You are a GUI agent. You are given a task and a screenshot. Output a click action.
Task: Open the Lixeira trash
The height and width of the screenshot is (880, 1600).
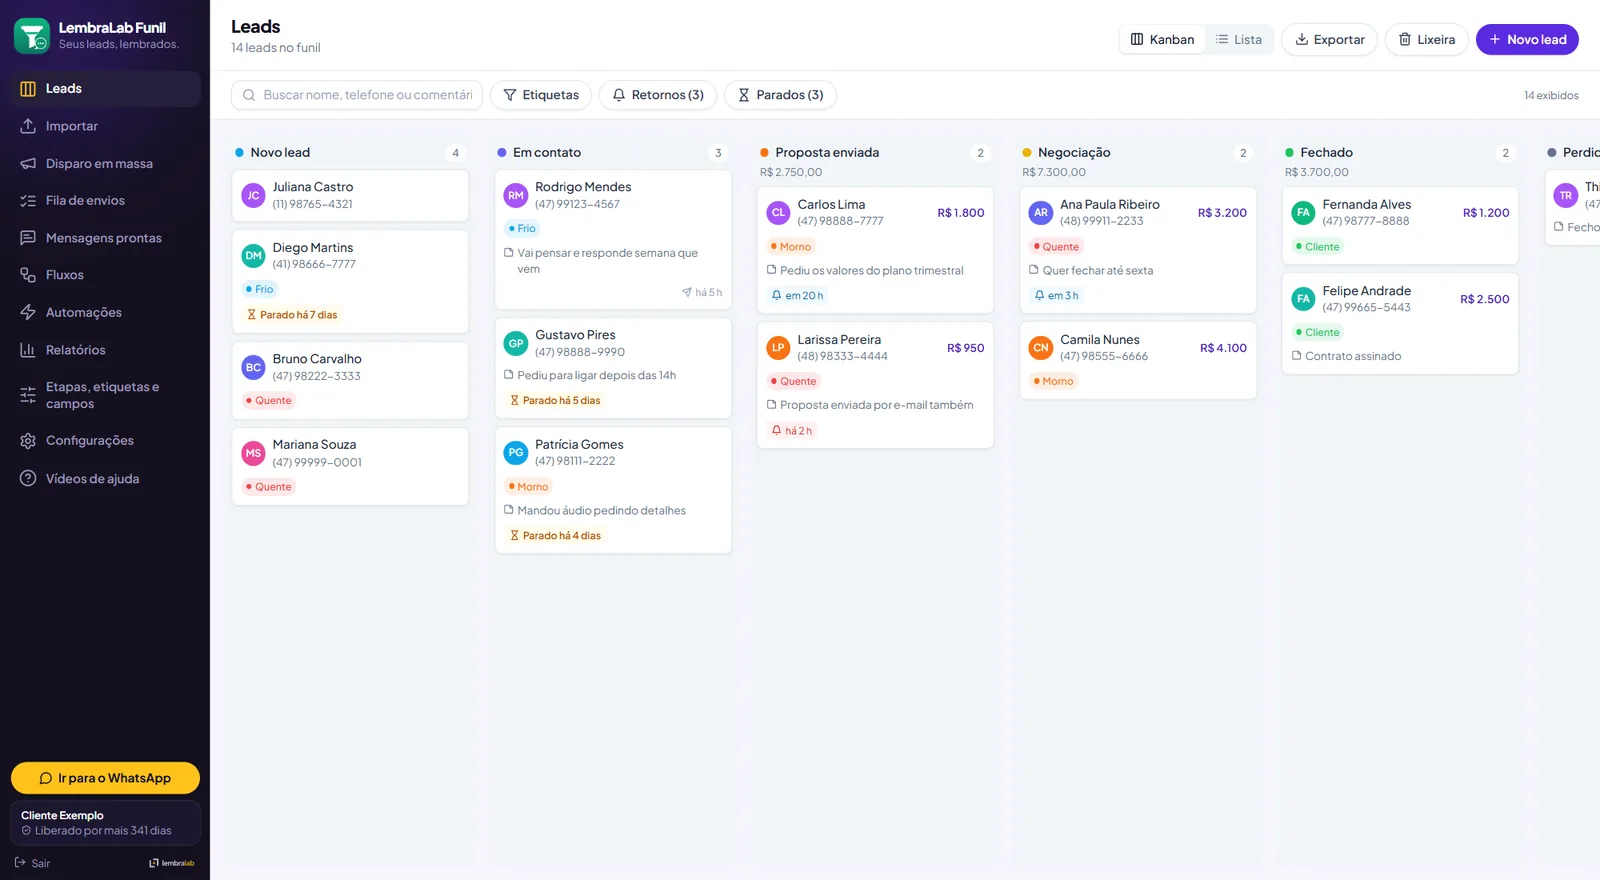pyautogui.click(x=1426, y=40)
